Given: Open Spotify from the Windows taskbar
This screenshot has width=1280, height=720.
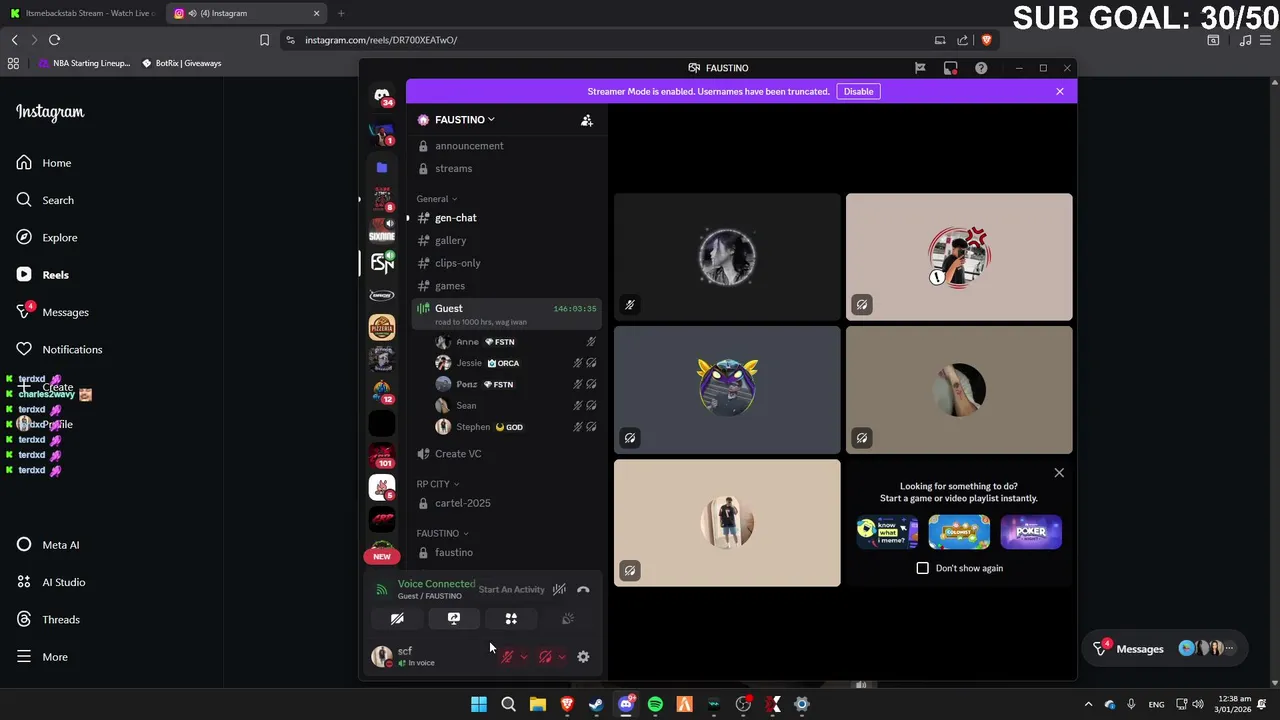Looking at the screenshot, I should click(655, 704).
